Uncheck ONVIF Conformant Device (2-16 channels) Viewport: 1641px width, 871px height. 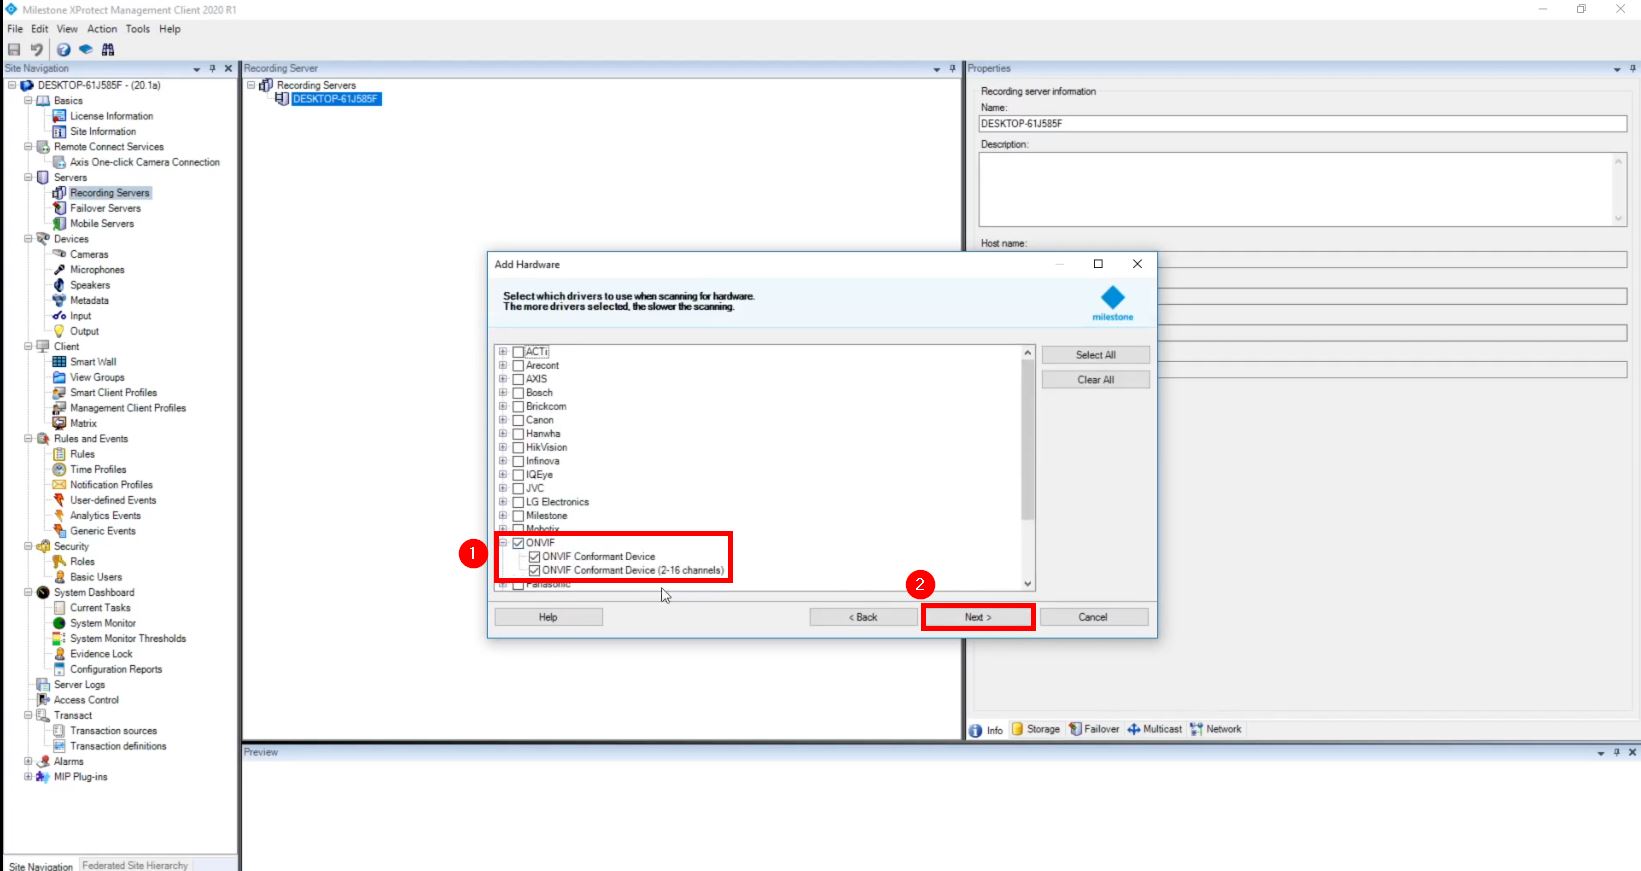535,570
